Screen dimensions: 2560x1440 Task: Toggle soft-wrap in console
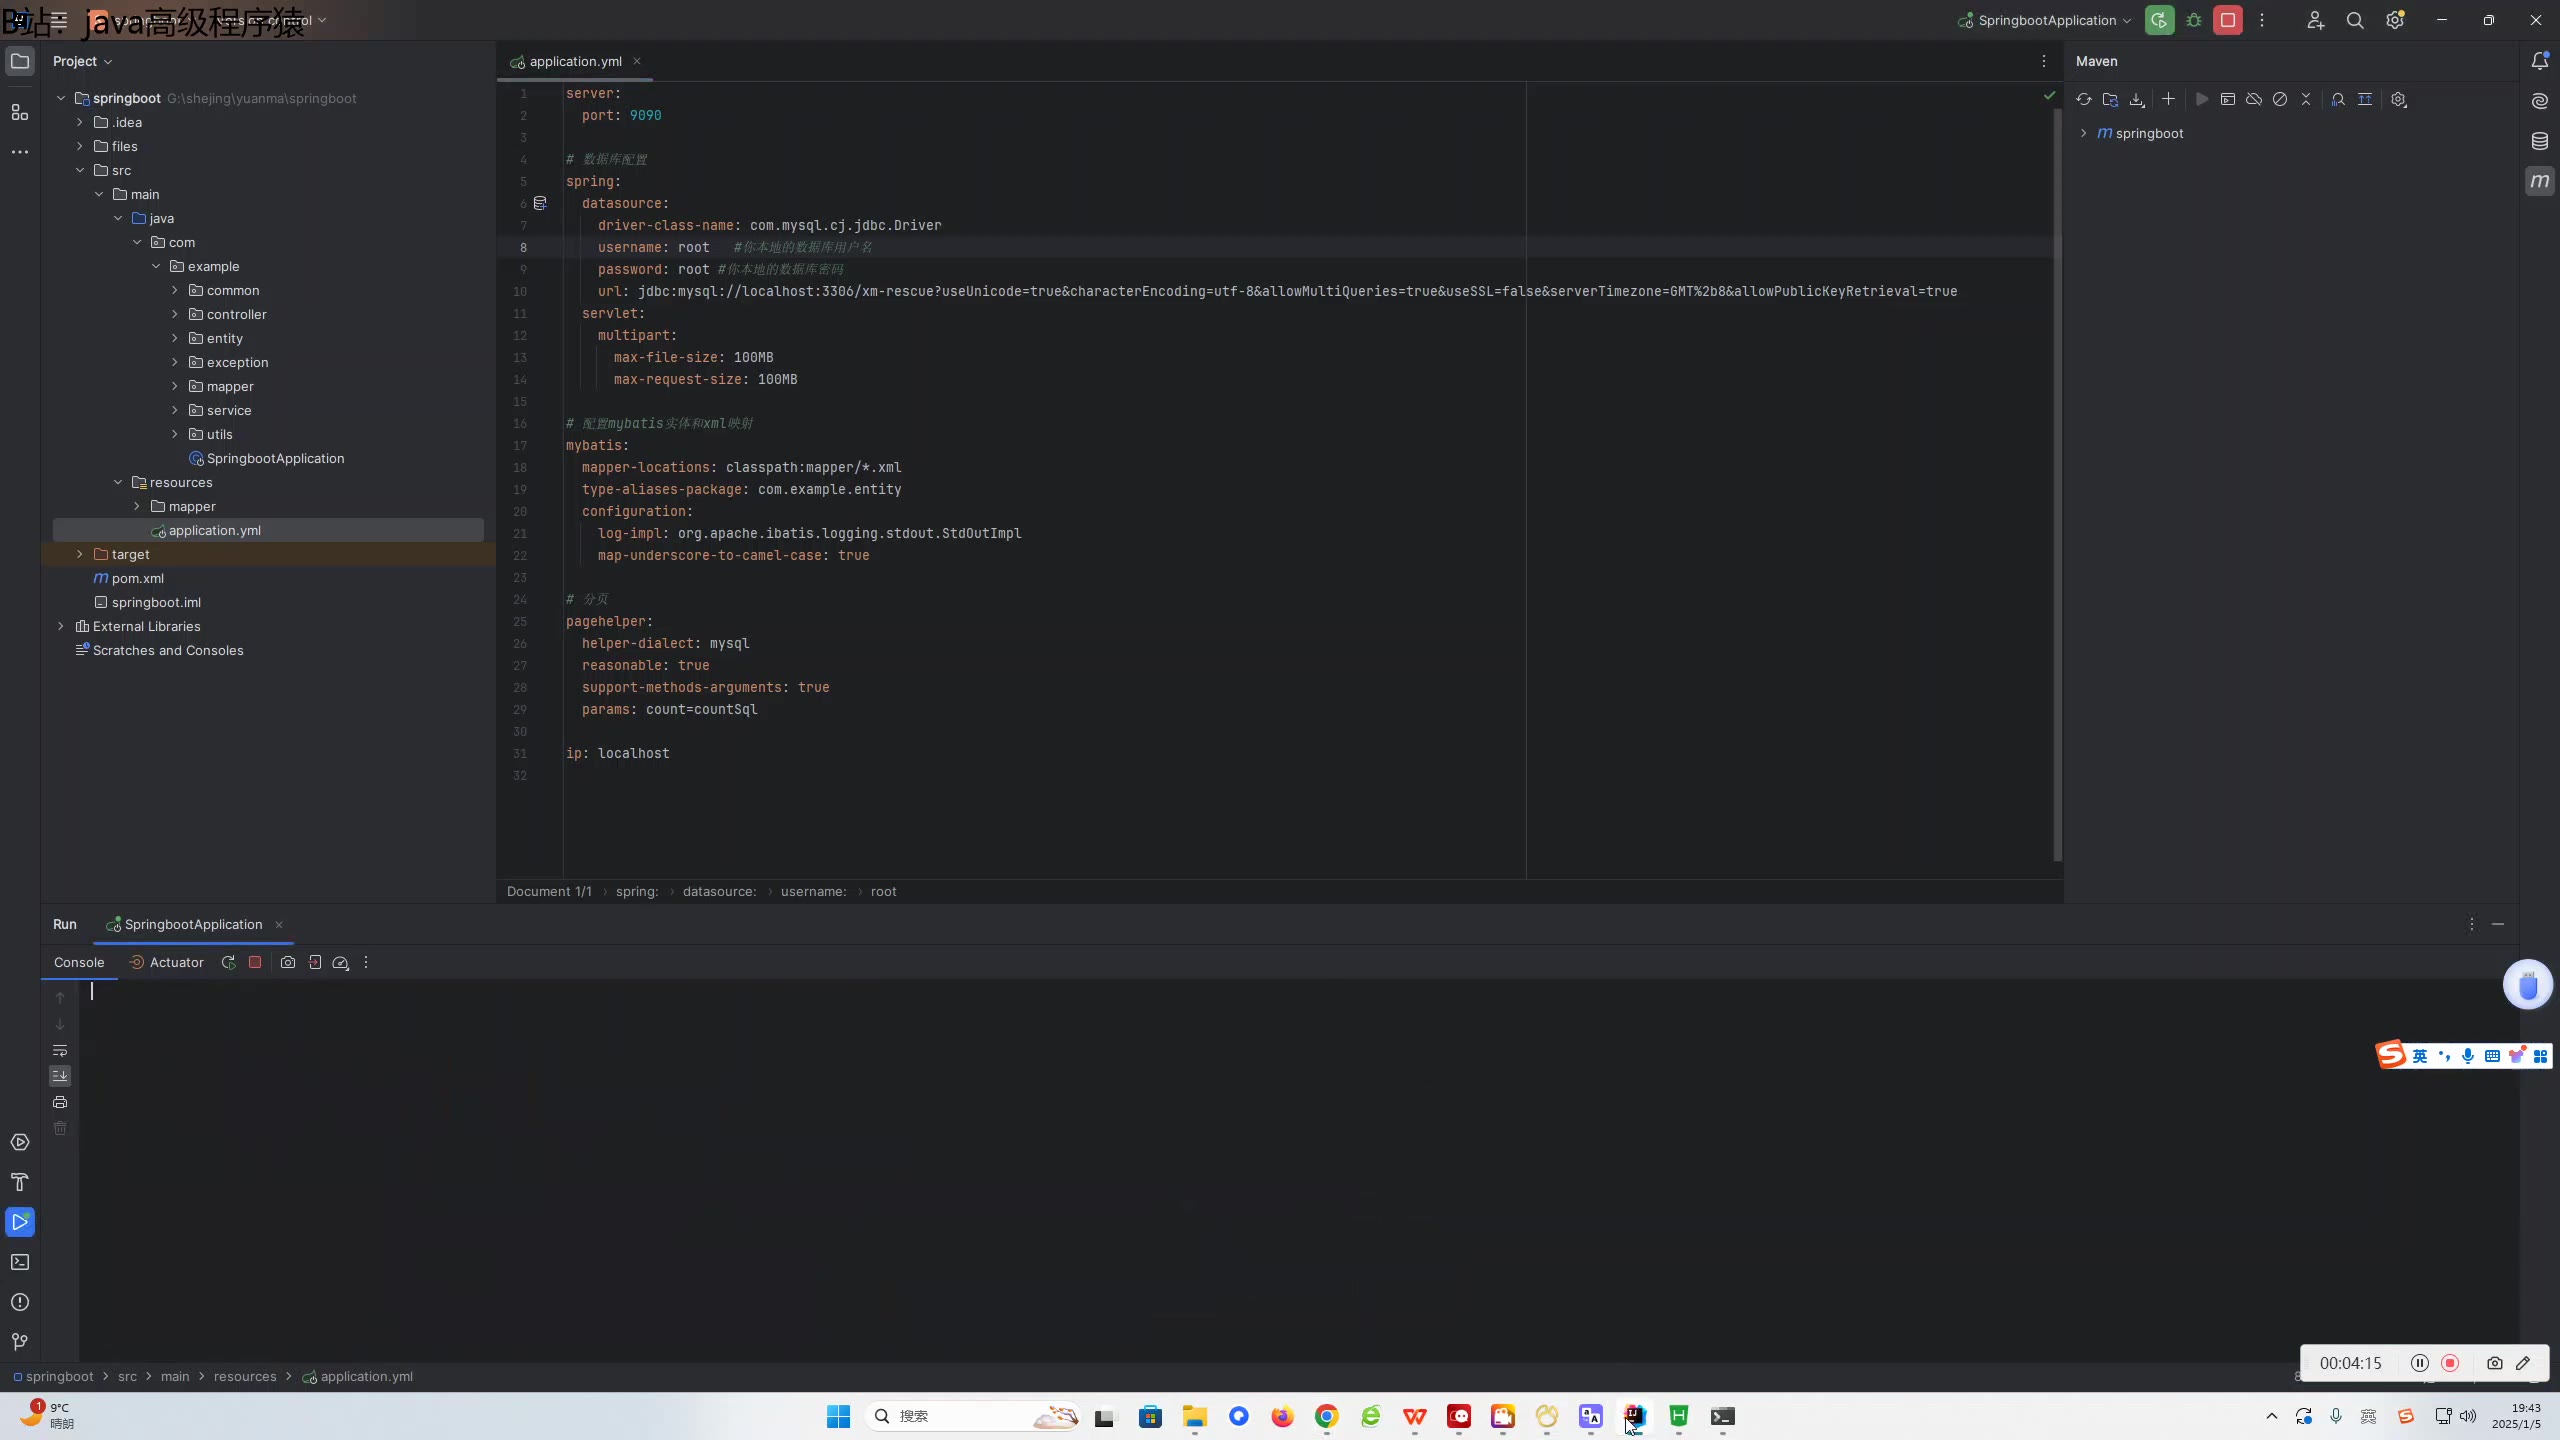[x=60, y=1050]
